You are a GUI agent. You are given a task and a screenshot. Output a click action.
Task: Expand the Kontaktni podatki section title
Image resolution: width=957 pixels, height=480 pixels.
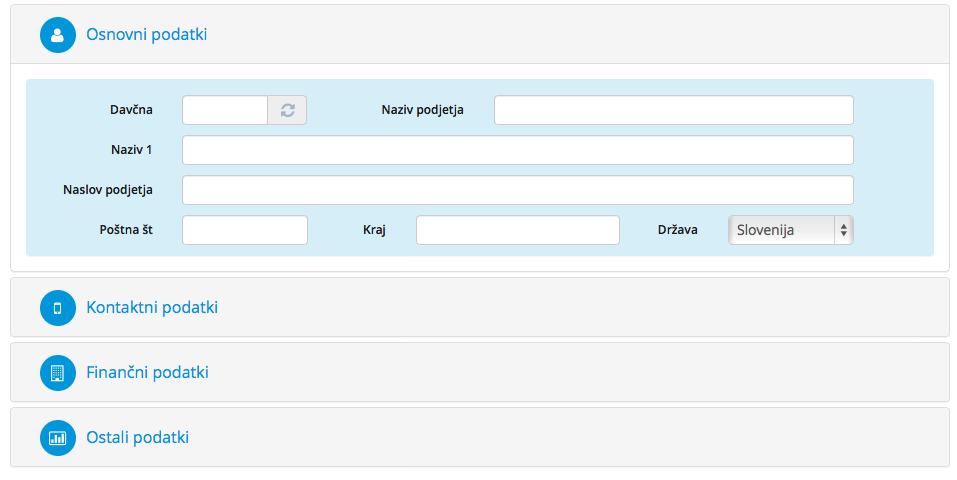[152, 307]
